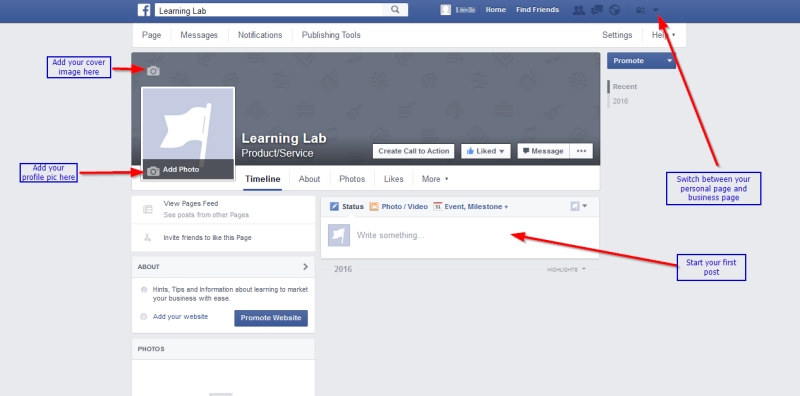This screenshot has width=800, height=396.
Task: Click the Pages Feed icon
Action: coord(147,209)
